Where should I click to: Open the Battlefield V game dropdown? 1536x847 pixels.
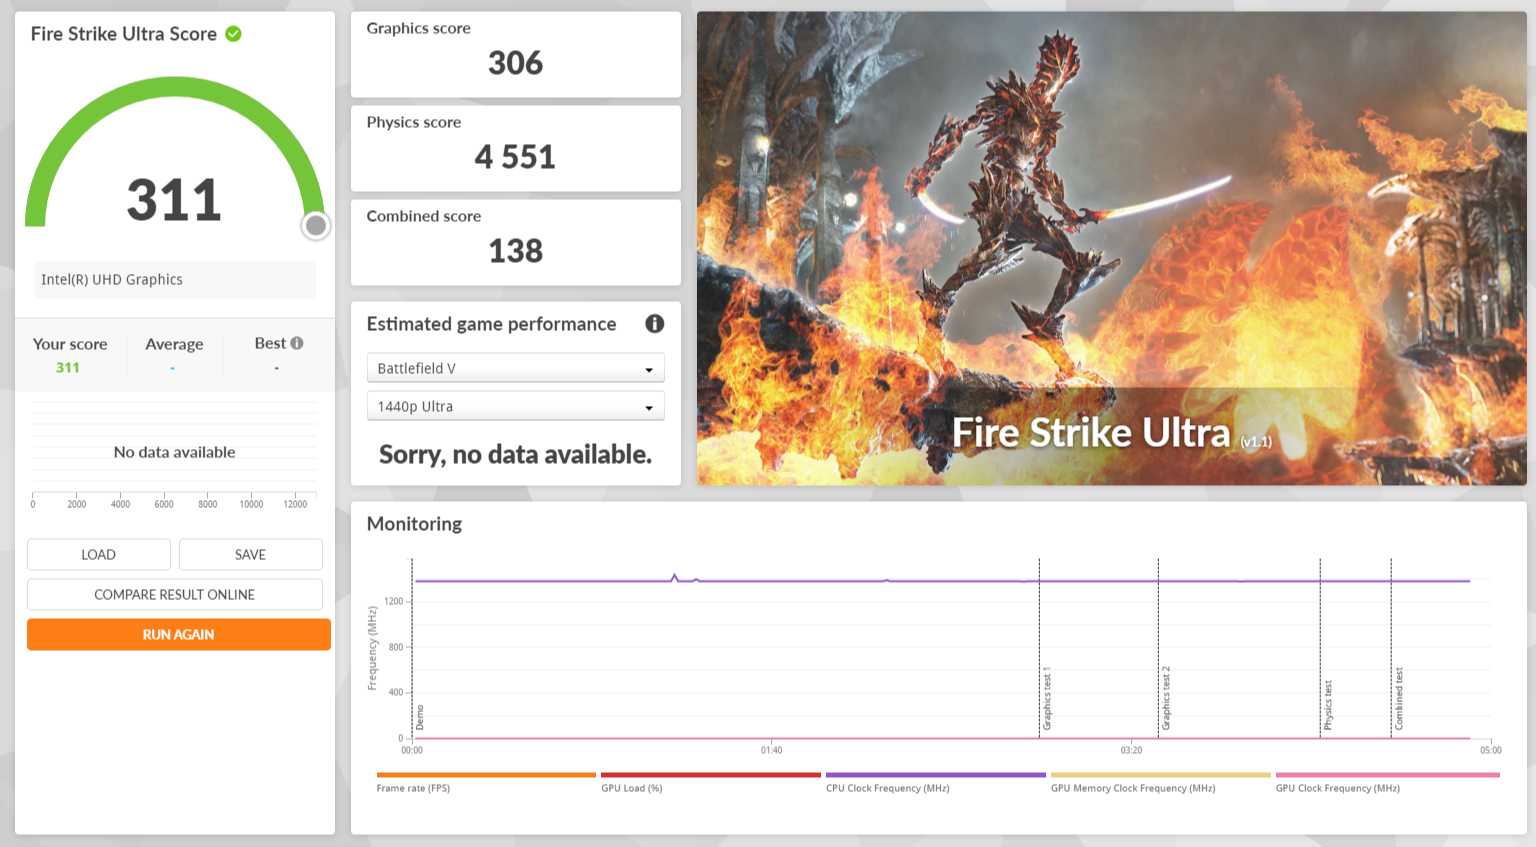tap(516, 368)
